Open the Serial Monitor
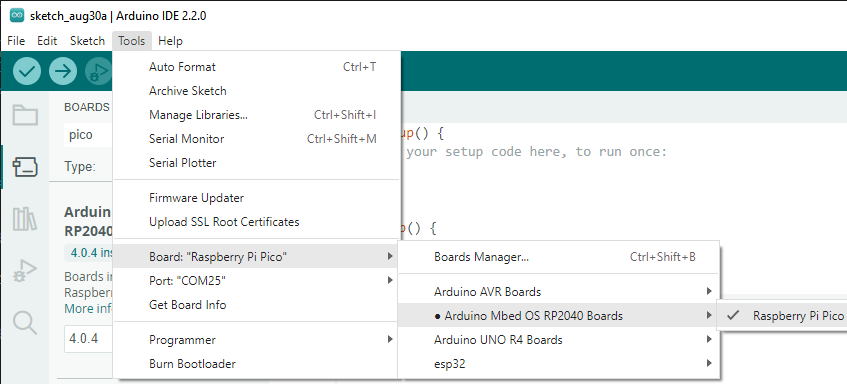 (x=257, y=139)
